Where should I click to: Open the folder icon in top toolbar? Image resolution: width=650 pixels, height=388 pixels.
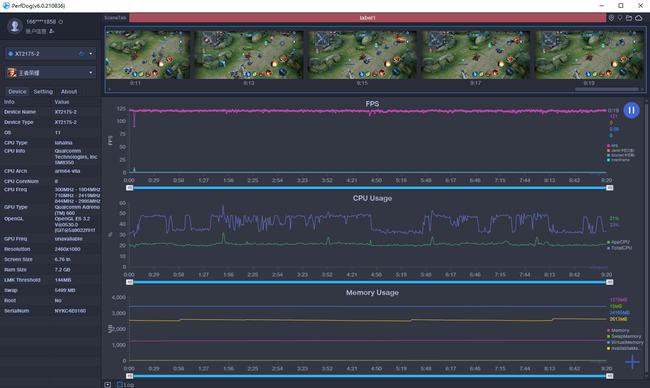[629, 18]
